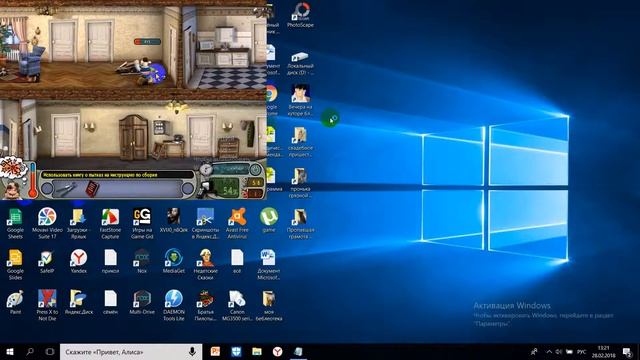This screenshot has width=640, height=360.
Task: Open Press X to Not Die shortcut
Action: click(47, 305)
